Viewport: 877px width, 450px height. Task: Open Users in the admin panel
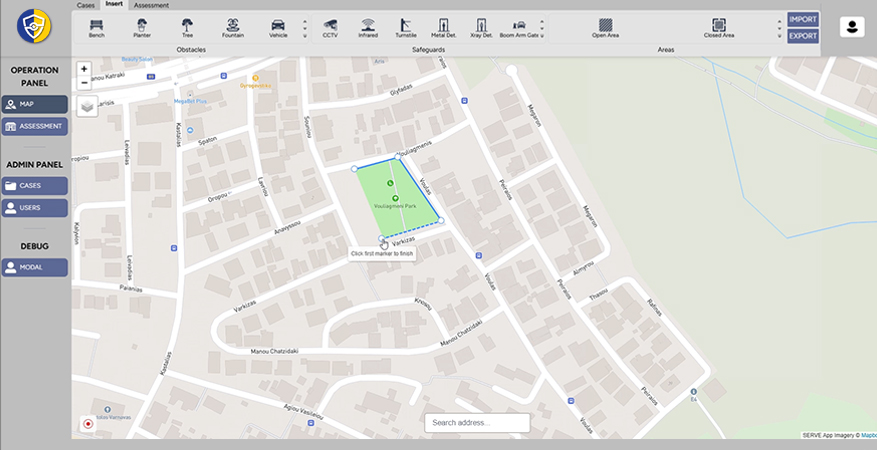point(35,208)
